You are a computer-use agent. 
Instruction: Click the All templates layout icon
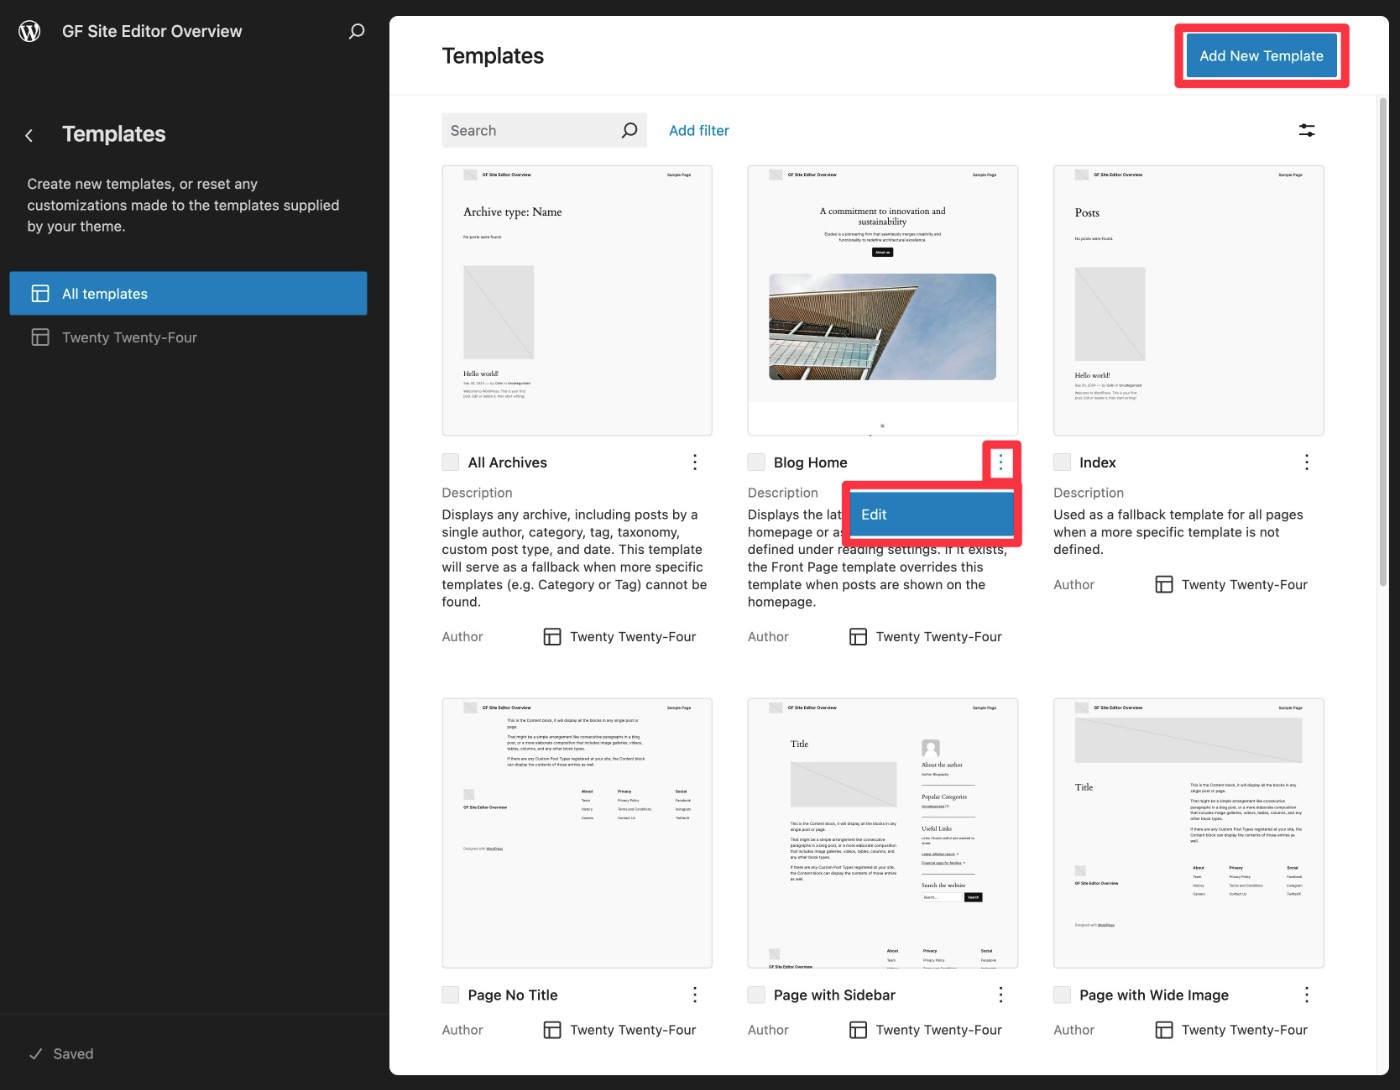[x=40, y=294]
